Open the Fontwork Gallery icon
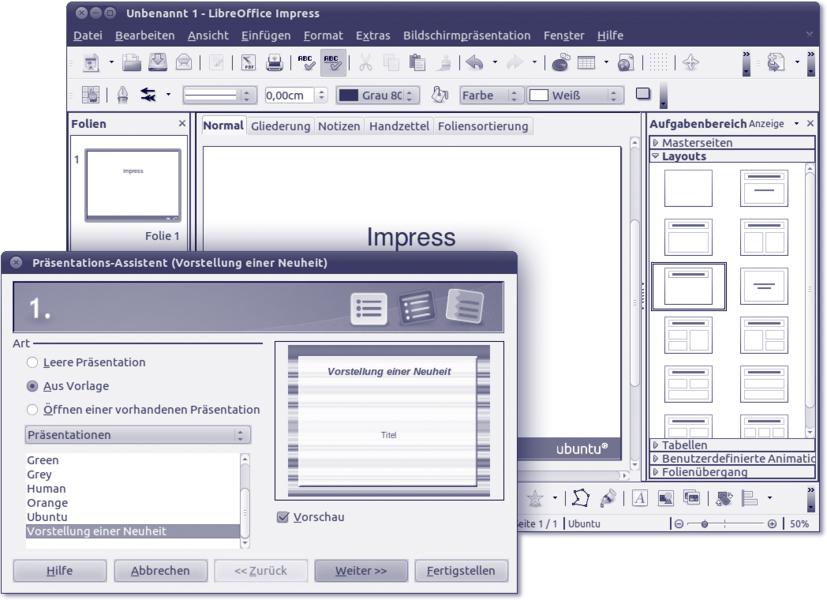The height and width of the screenshot is (600, 827). pyautogui.click(x=640, y=498)
